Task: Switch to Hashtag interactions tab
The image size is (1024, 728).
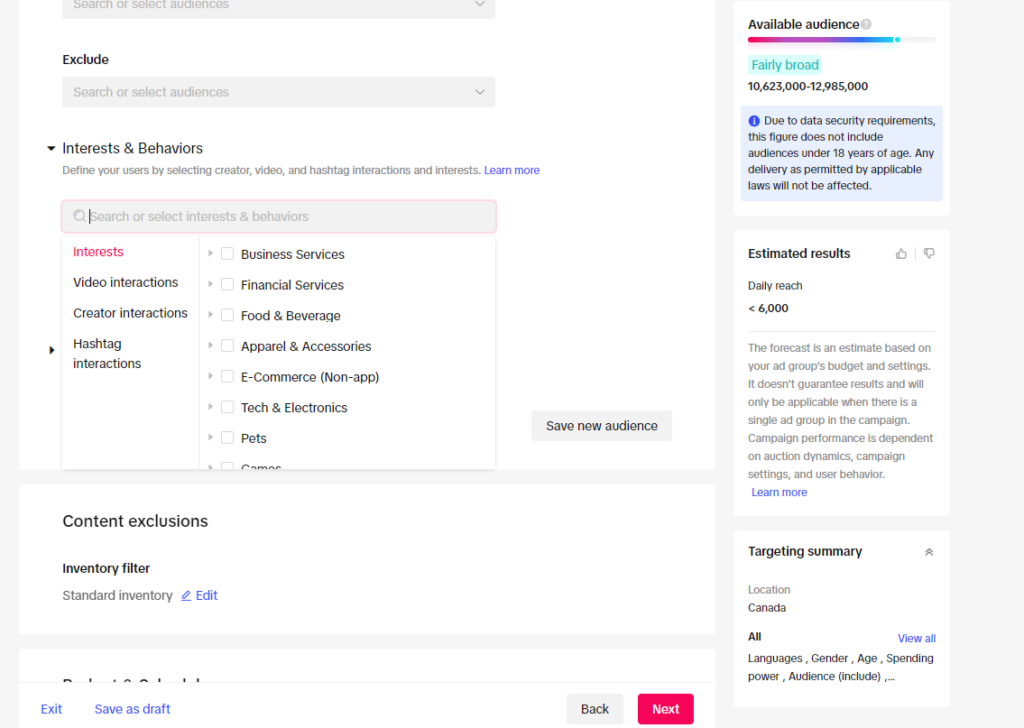Action: pos(107,353)
